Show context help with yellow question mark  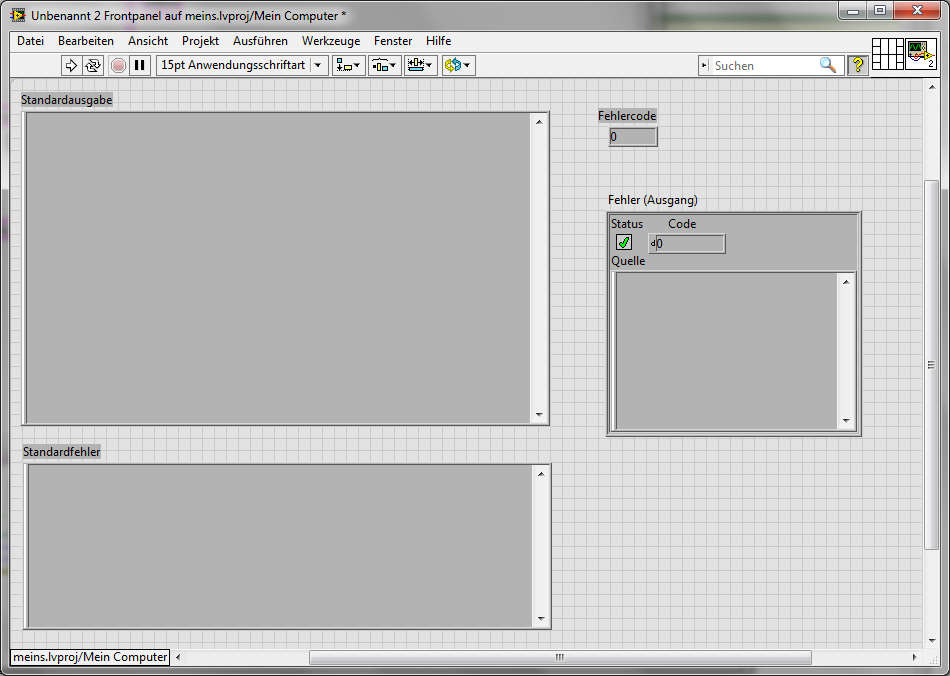pyautogui.click(x=857, y=65)
